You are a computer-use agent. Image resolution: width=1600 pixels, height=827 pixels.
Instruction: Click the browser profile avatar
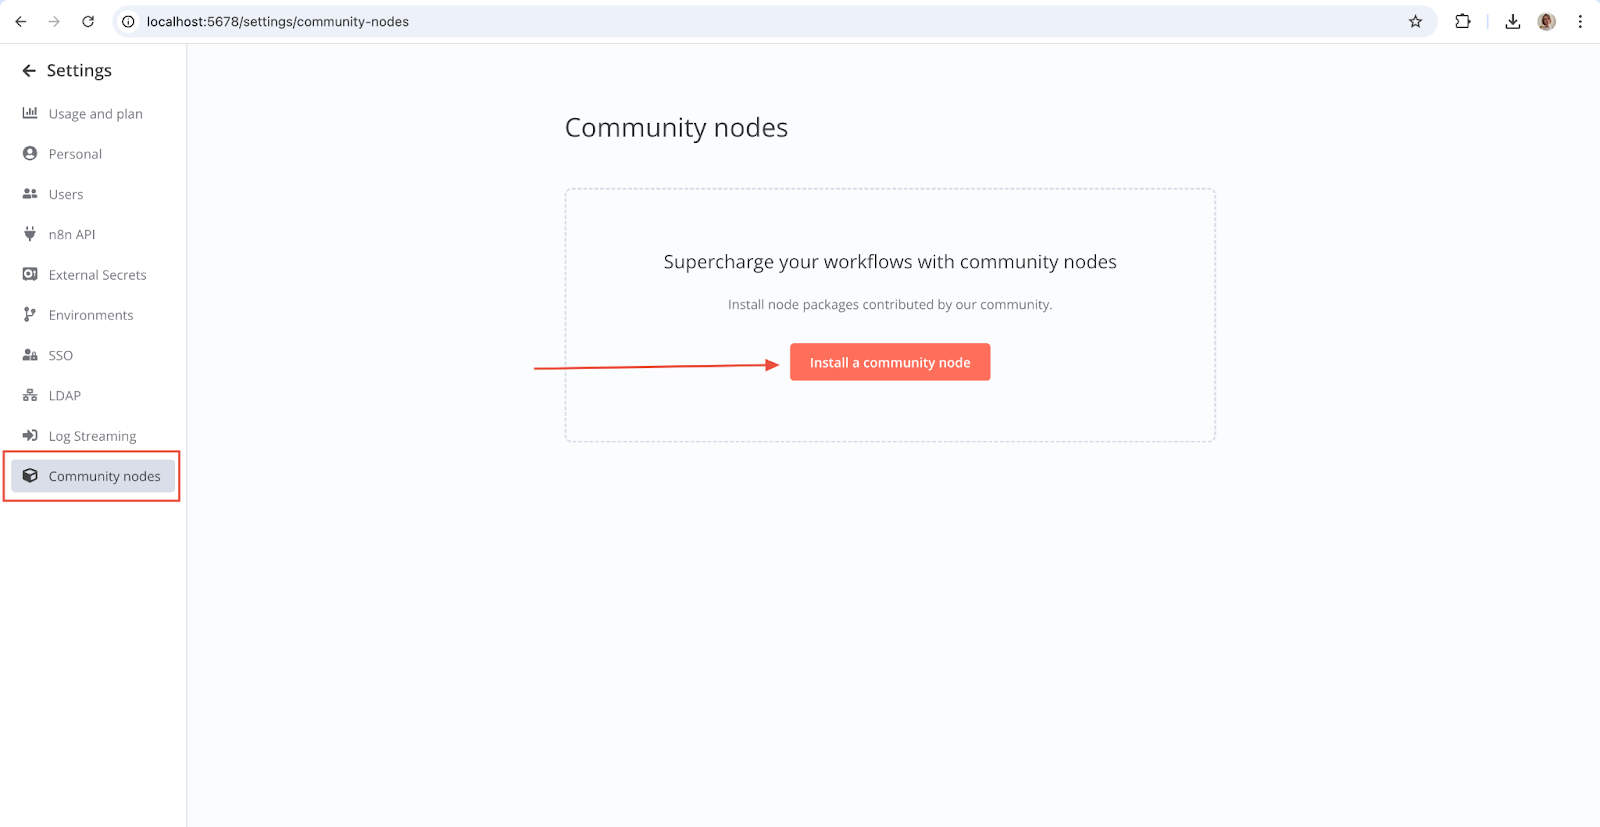(1547, 21)
